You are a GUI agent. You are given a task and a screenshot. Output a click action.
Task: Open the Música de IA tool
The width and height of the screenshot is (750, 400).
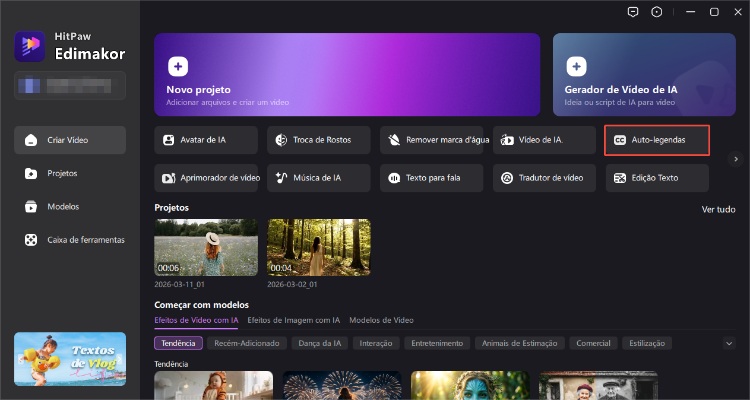pos(318,178)
